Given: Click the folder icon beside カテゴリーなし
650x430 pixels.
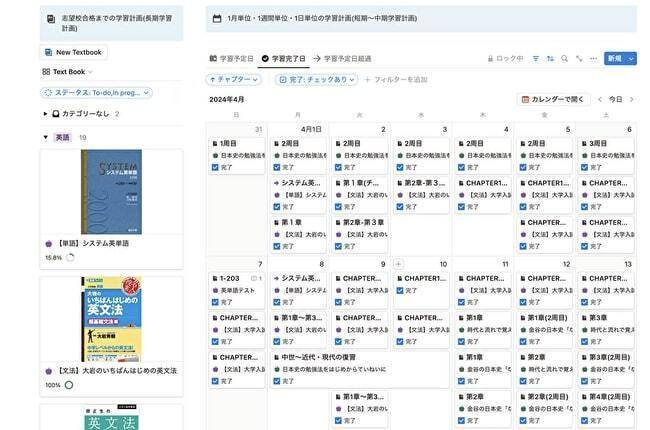Looking at the screenshot, I should point(56,114).
